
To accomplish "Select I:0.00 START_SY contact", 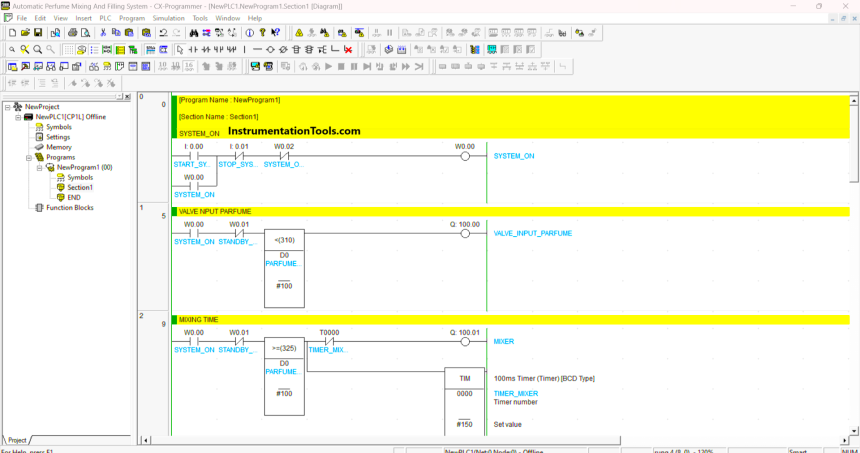I will tap(194, 156).
